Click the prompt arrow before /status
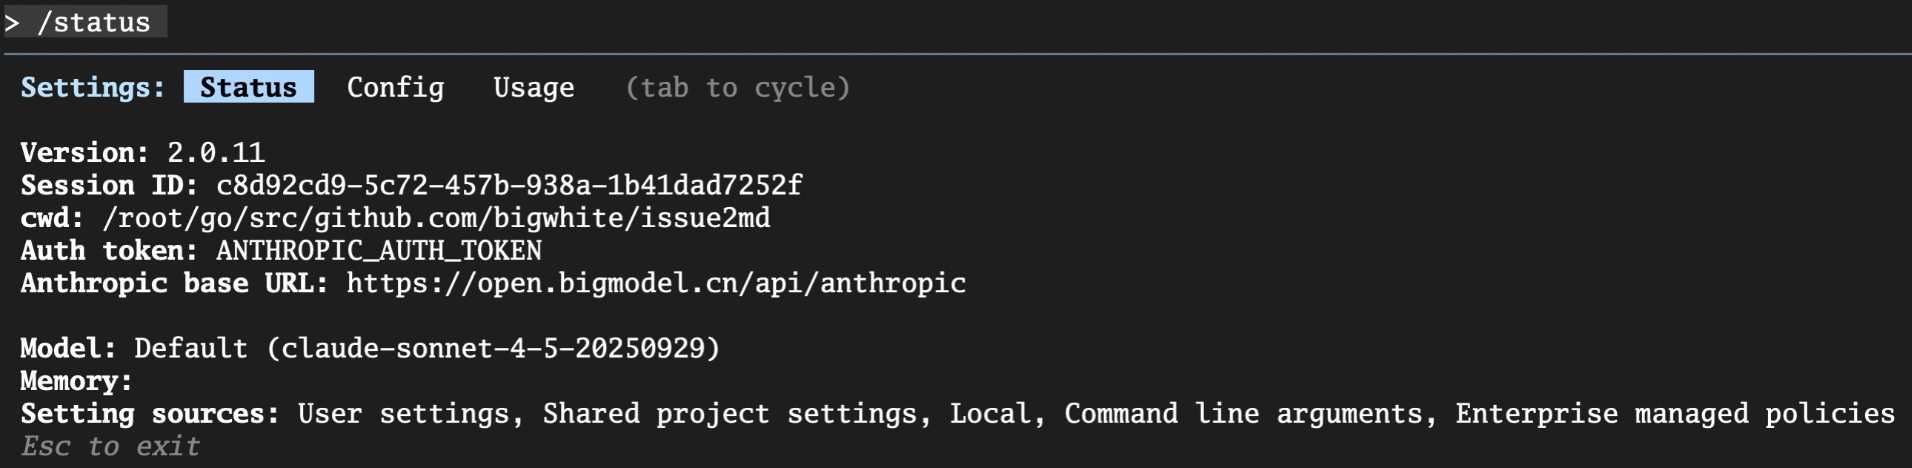 [x=12, y=22]
